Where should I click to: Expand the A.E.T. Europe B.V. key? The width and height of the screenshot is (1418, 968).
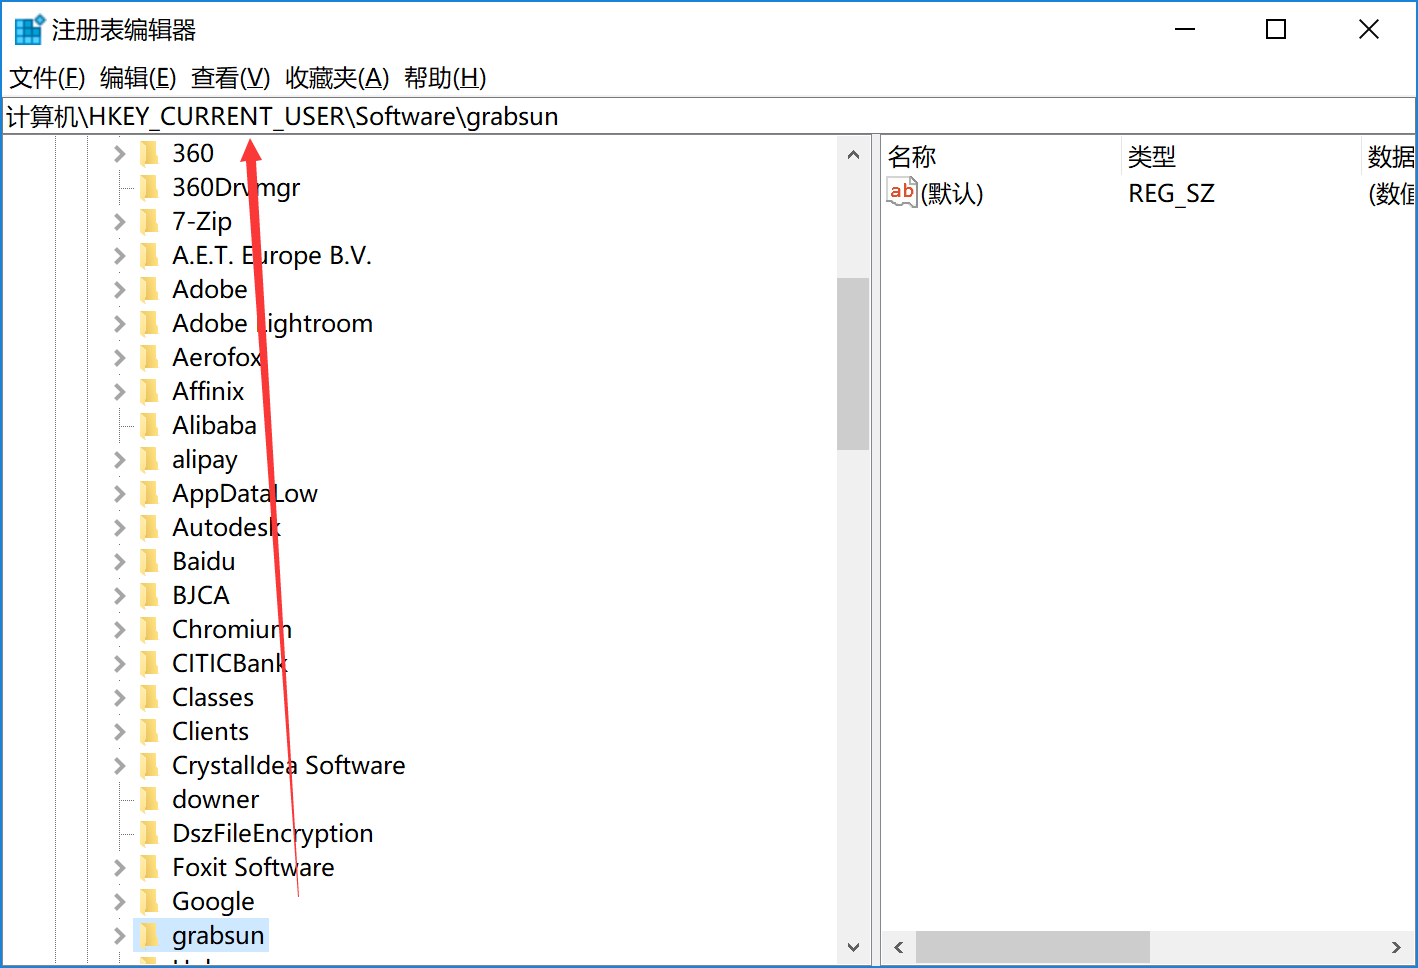[x=120, y=255]
